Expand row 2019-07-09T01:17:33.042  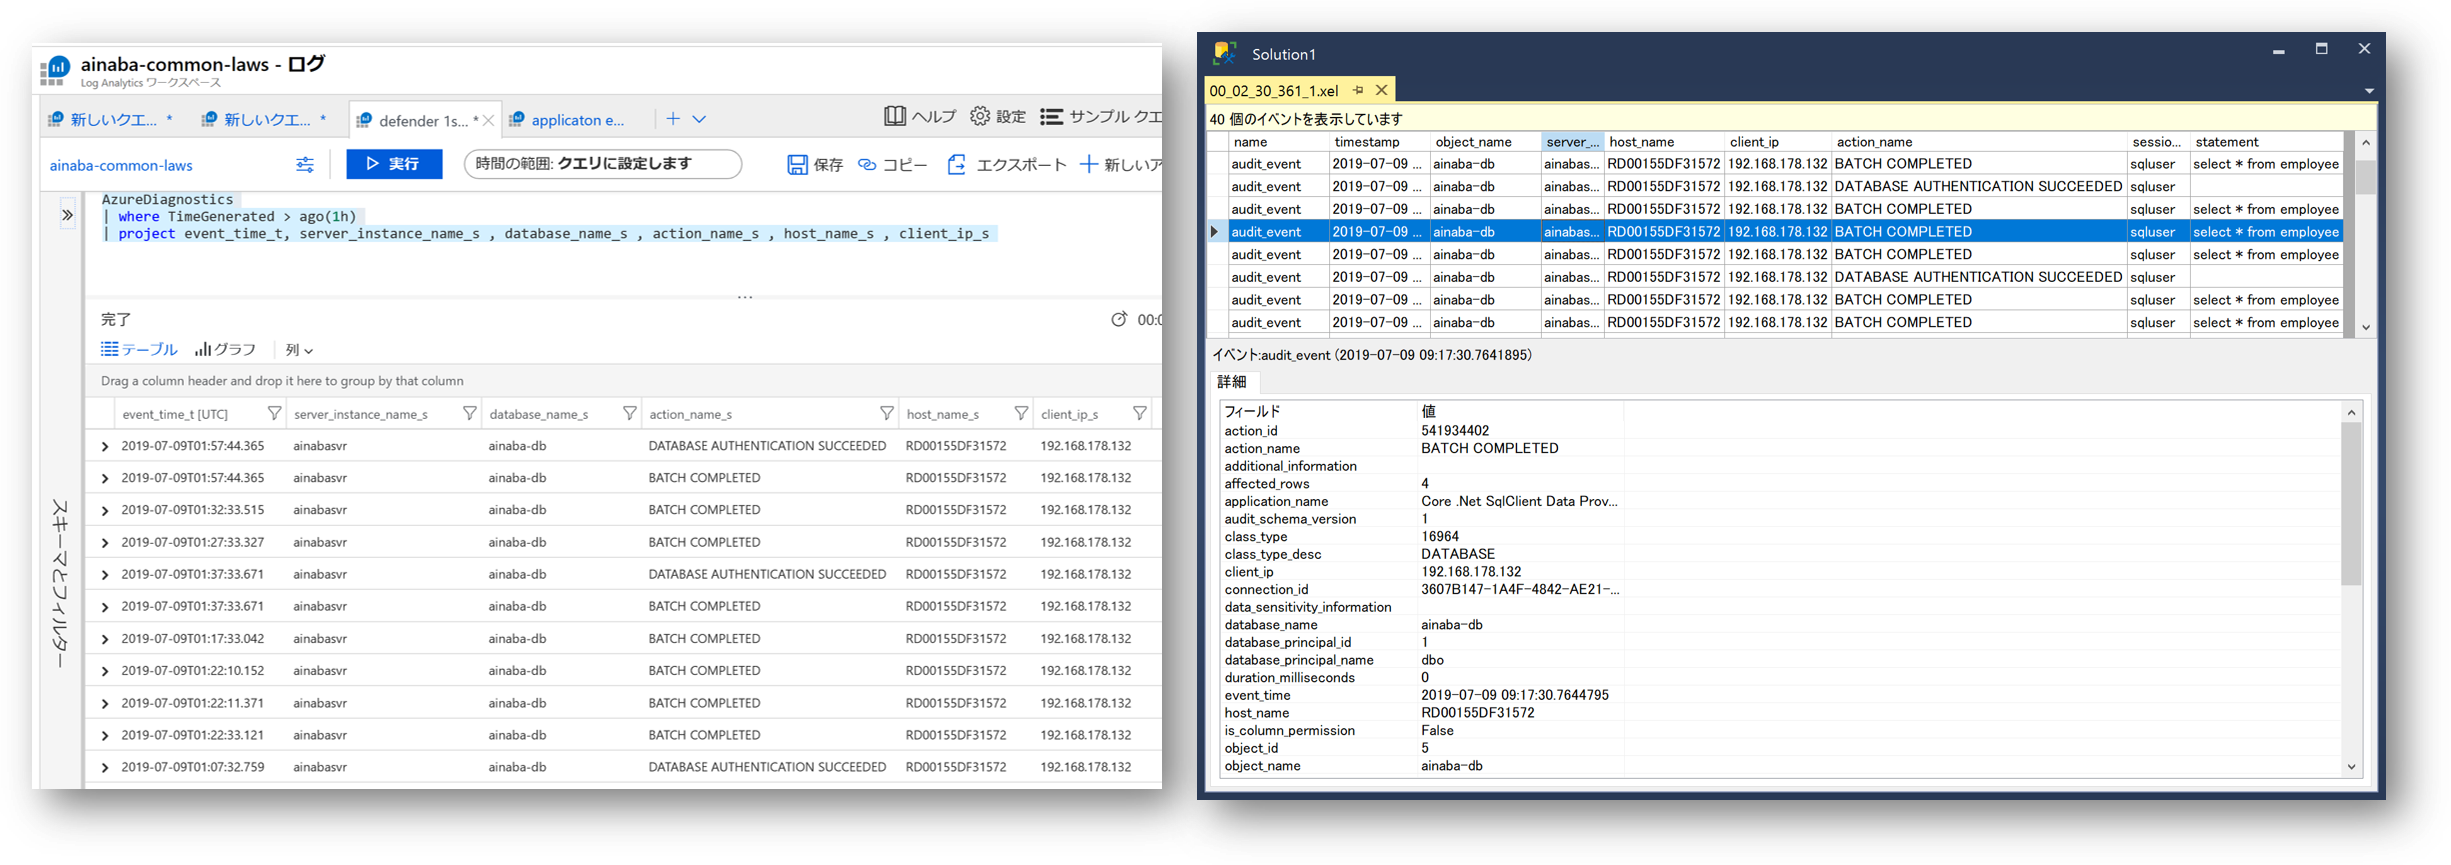pos(105,639)
